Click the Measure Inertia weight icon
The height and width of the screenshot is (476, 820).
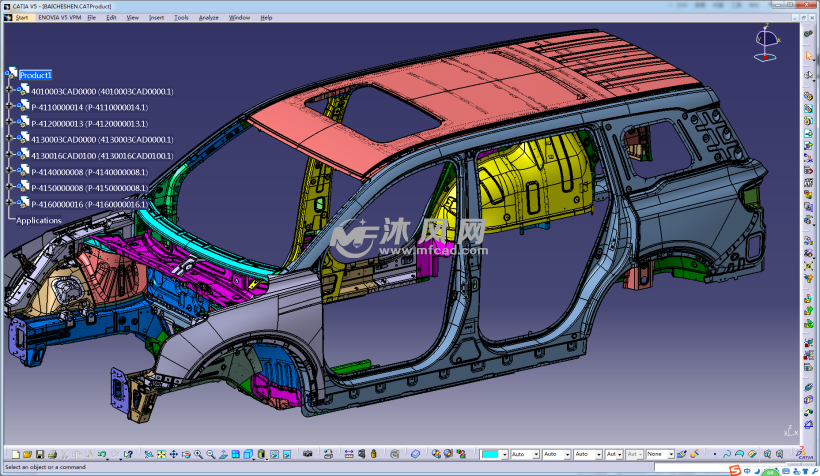coord(373,454)
